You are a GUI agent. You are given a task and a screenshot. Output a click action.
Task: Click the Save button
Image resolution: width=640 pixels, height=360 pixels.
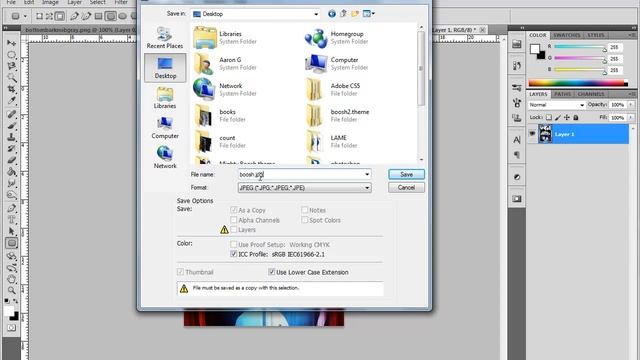pyautogui.click(x=406, y=174)
